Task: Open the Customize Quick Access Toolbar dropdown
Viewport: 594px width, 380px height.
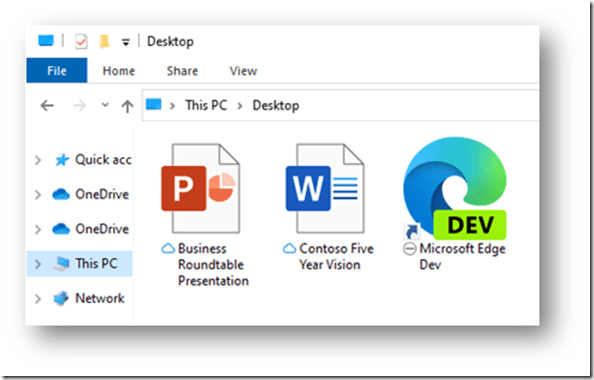Action: point(126,42)
